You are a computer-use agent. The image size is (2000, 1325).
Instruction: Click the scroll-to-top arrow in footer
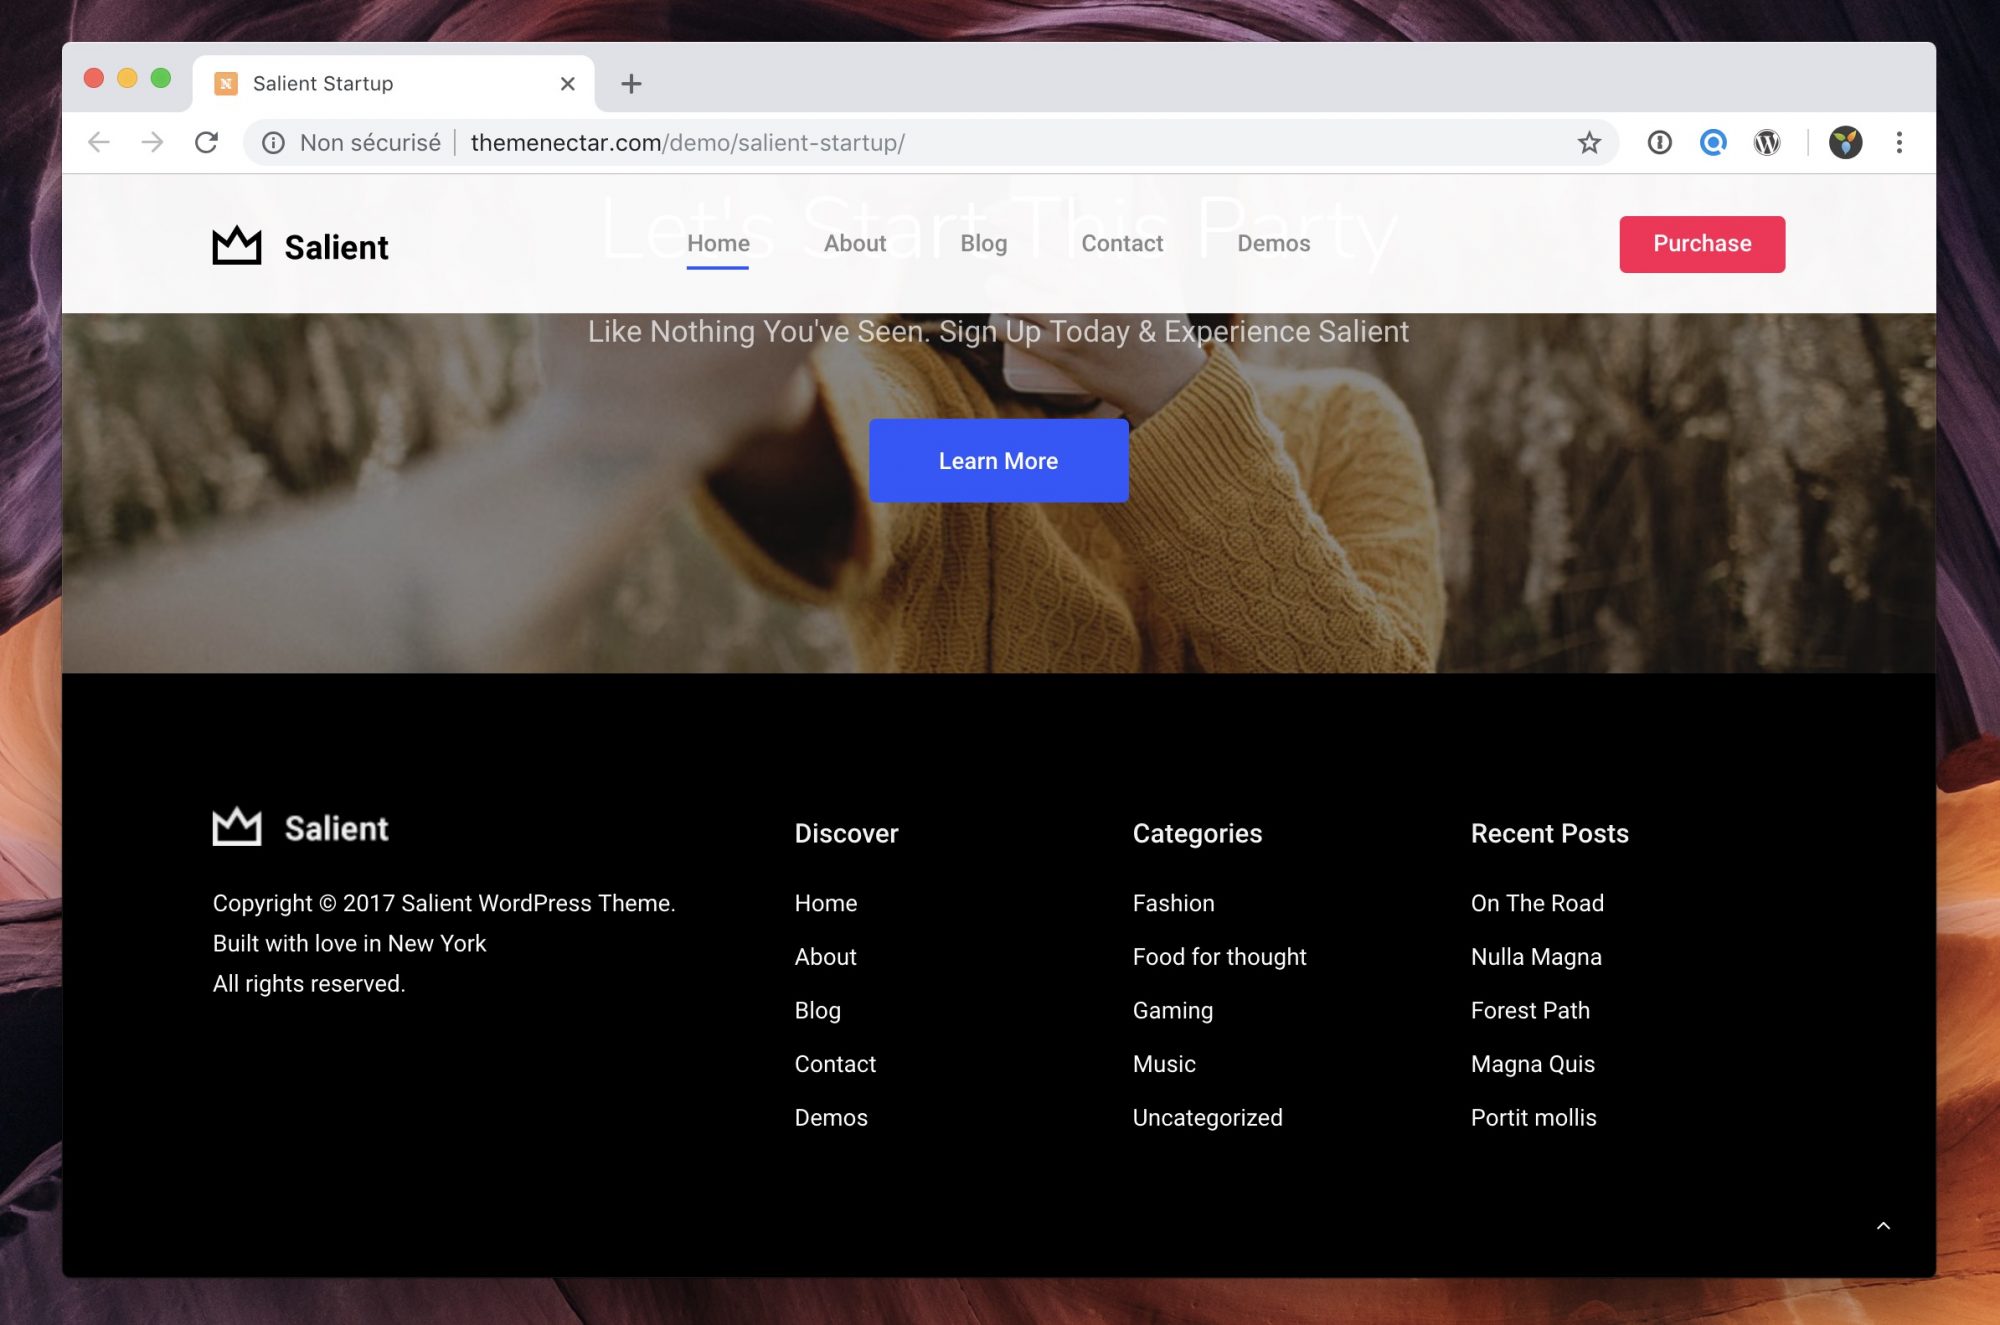pos(1883,1226)
